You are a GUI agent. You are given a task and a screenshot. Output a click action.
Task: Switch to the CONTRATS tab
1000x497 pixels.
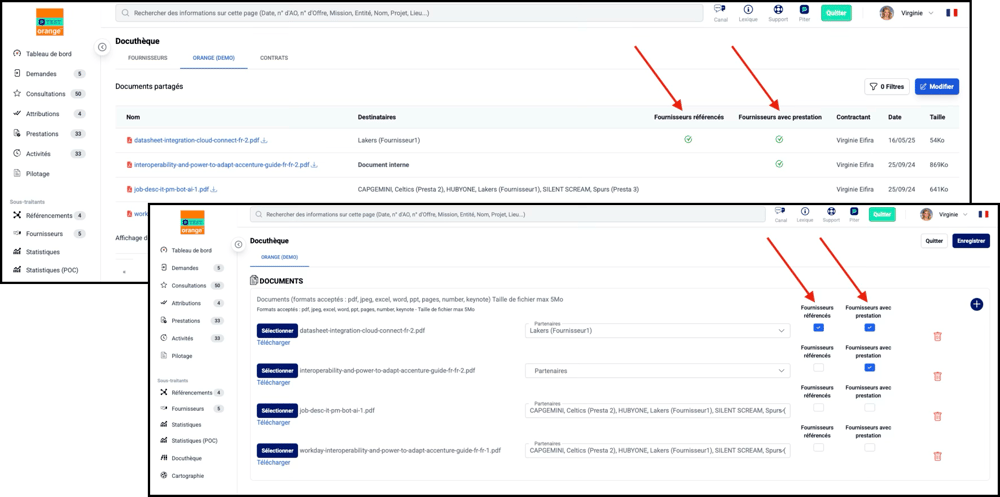274,58
